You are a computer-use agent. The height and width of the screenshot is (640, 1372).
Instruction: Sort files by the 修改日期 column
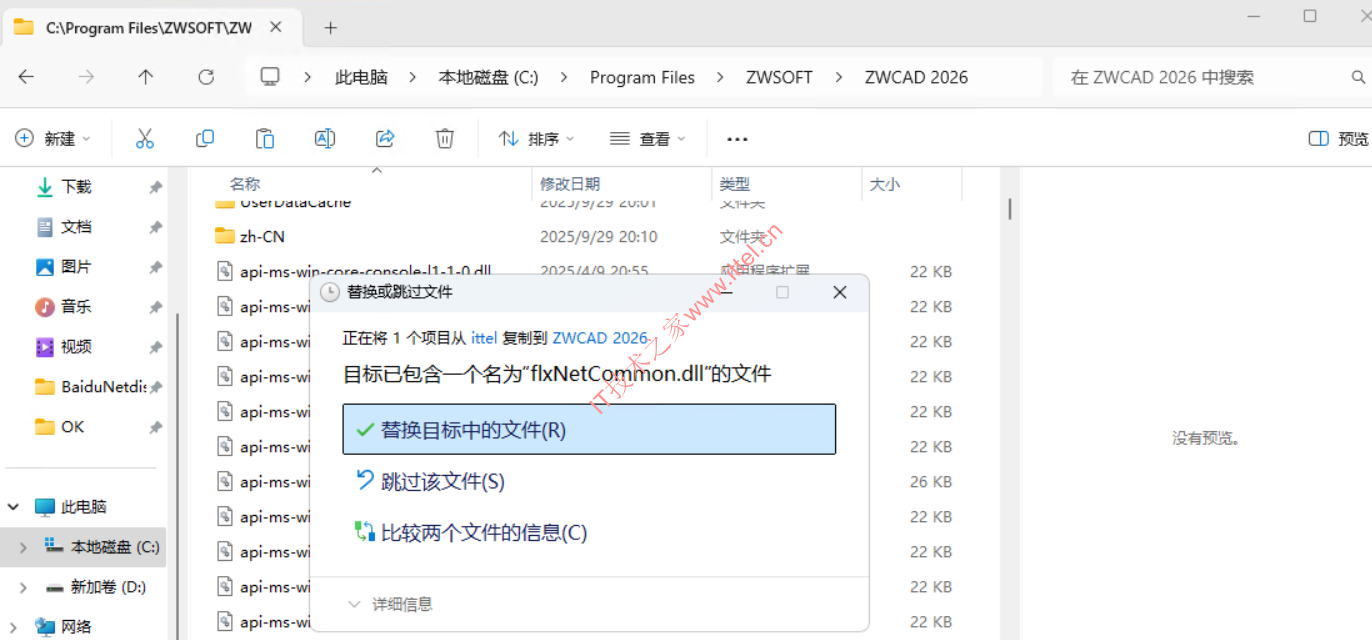(x=570, y=184)
